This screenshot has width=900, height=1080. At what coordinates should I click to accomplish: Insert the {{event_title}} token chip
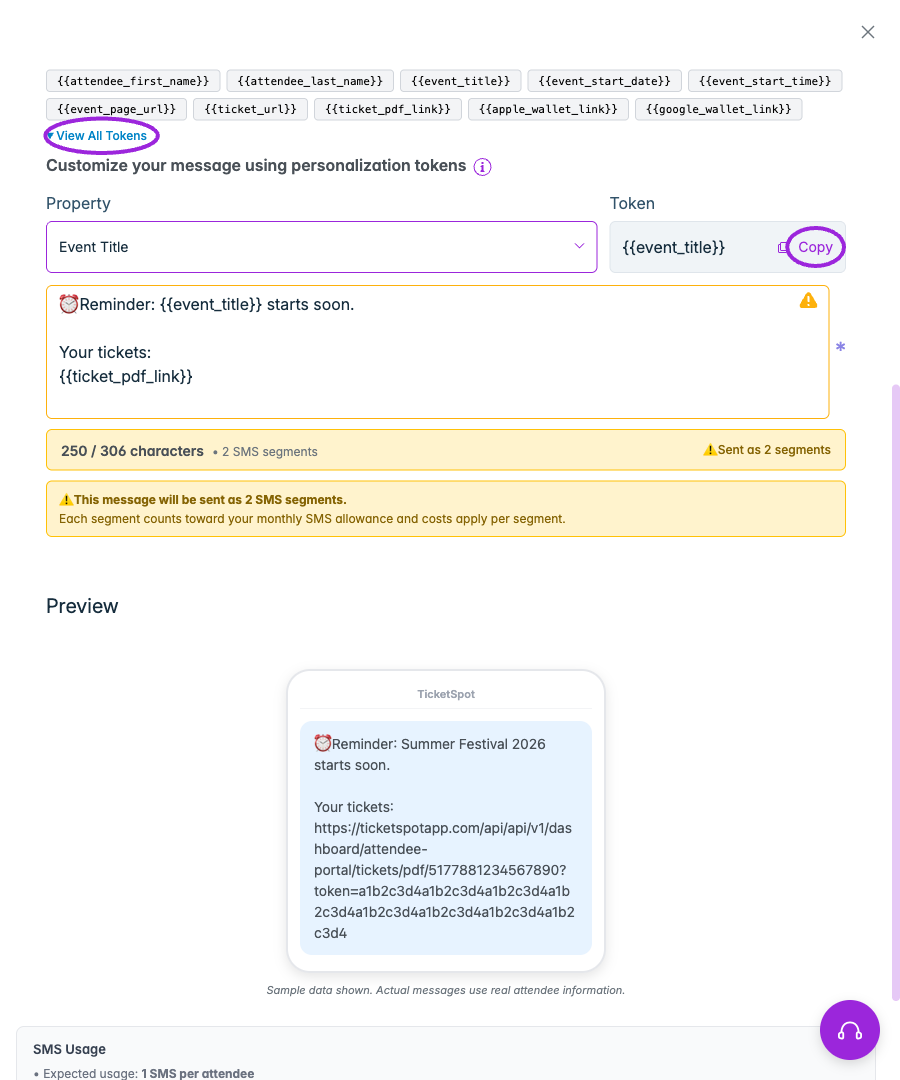[x=460, y=81]
